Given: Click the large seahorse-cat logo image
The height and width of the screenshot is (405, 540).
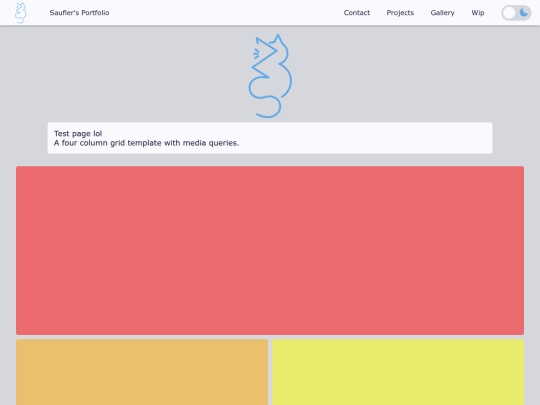Looking at the screenshot, I should coord(270,76).
